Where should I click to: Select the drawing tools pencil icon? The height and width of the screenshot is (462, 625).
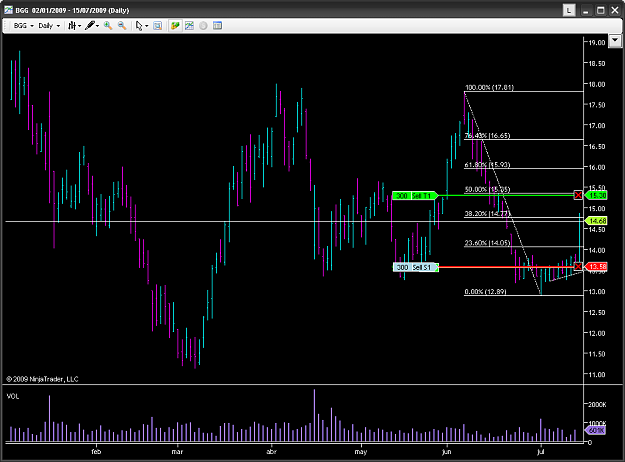(90, 26)
